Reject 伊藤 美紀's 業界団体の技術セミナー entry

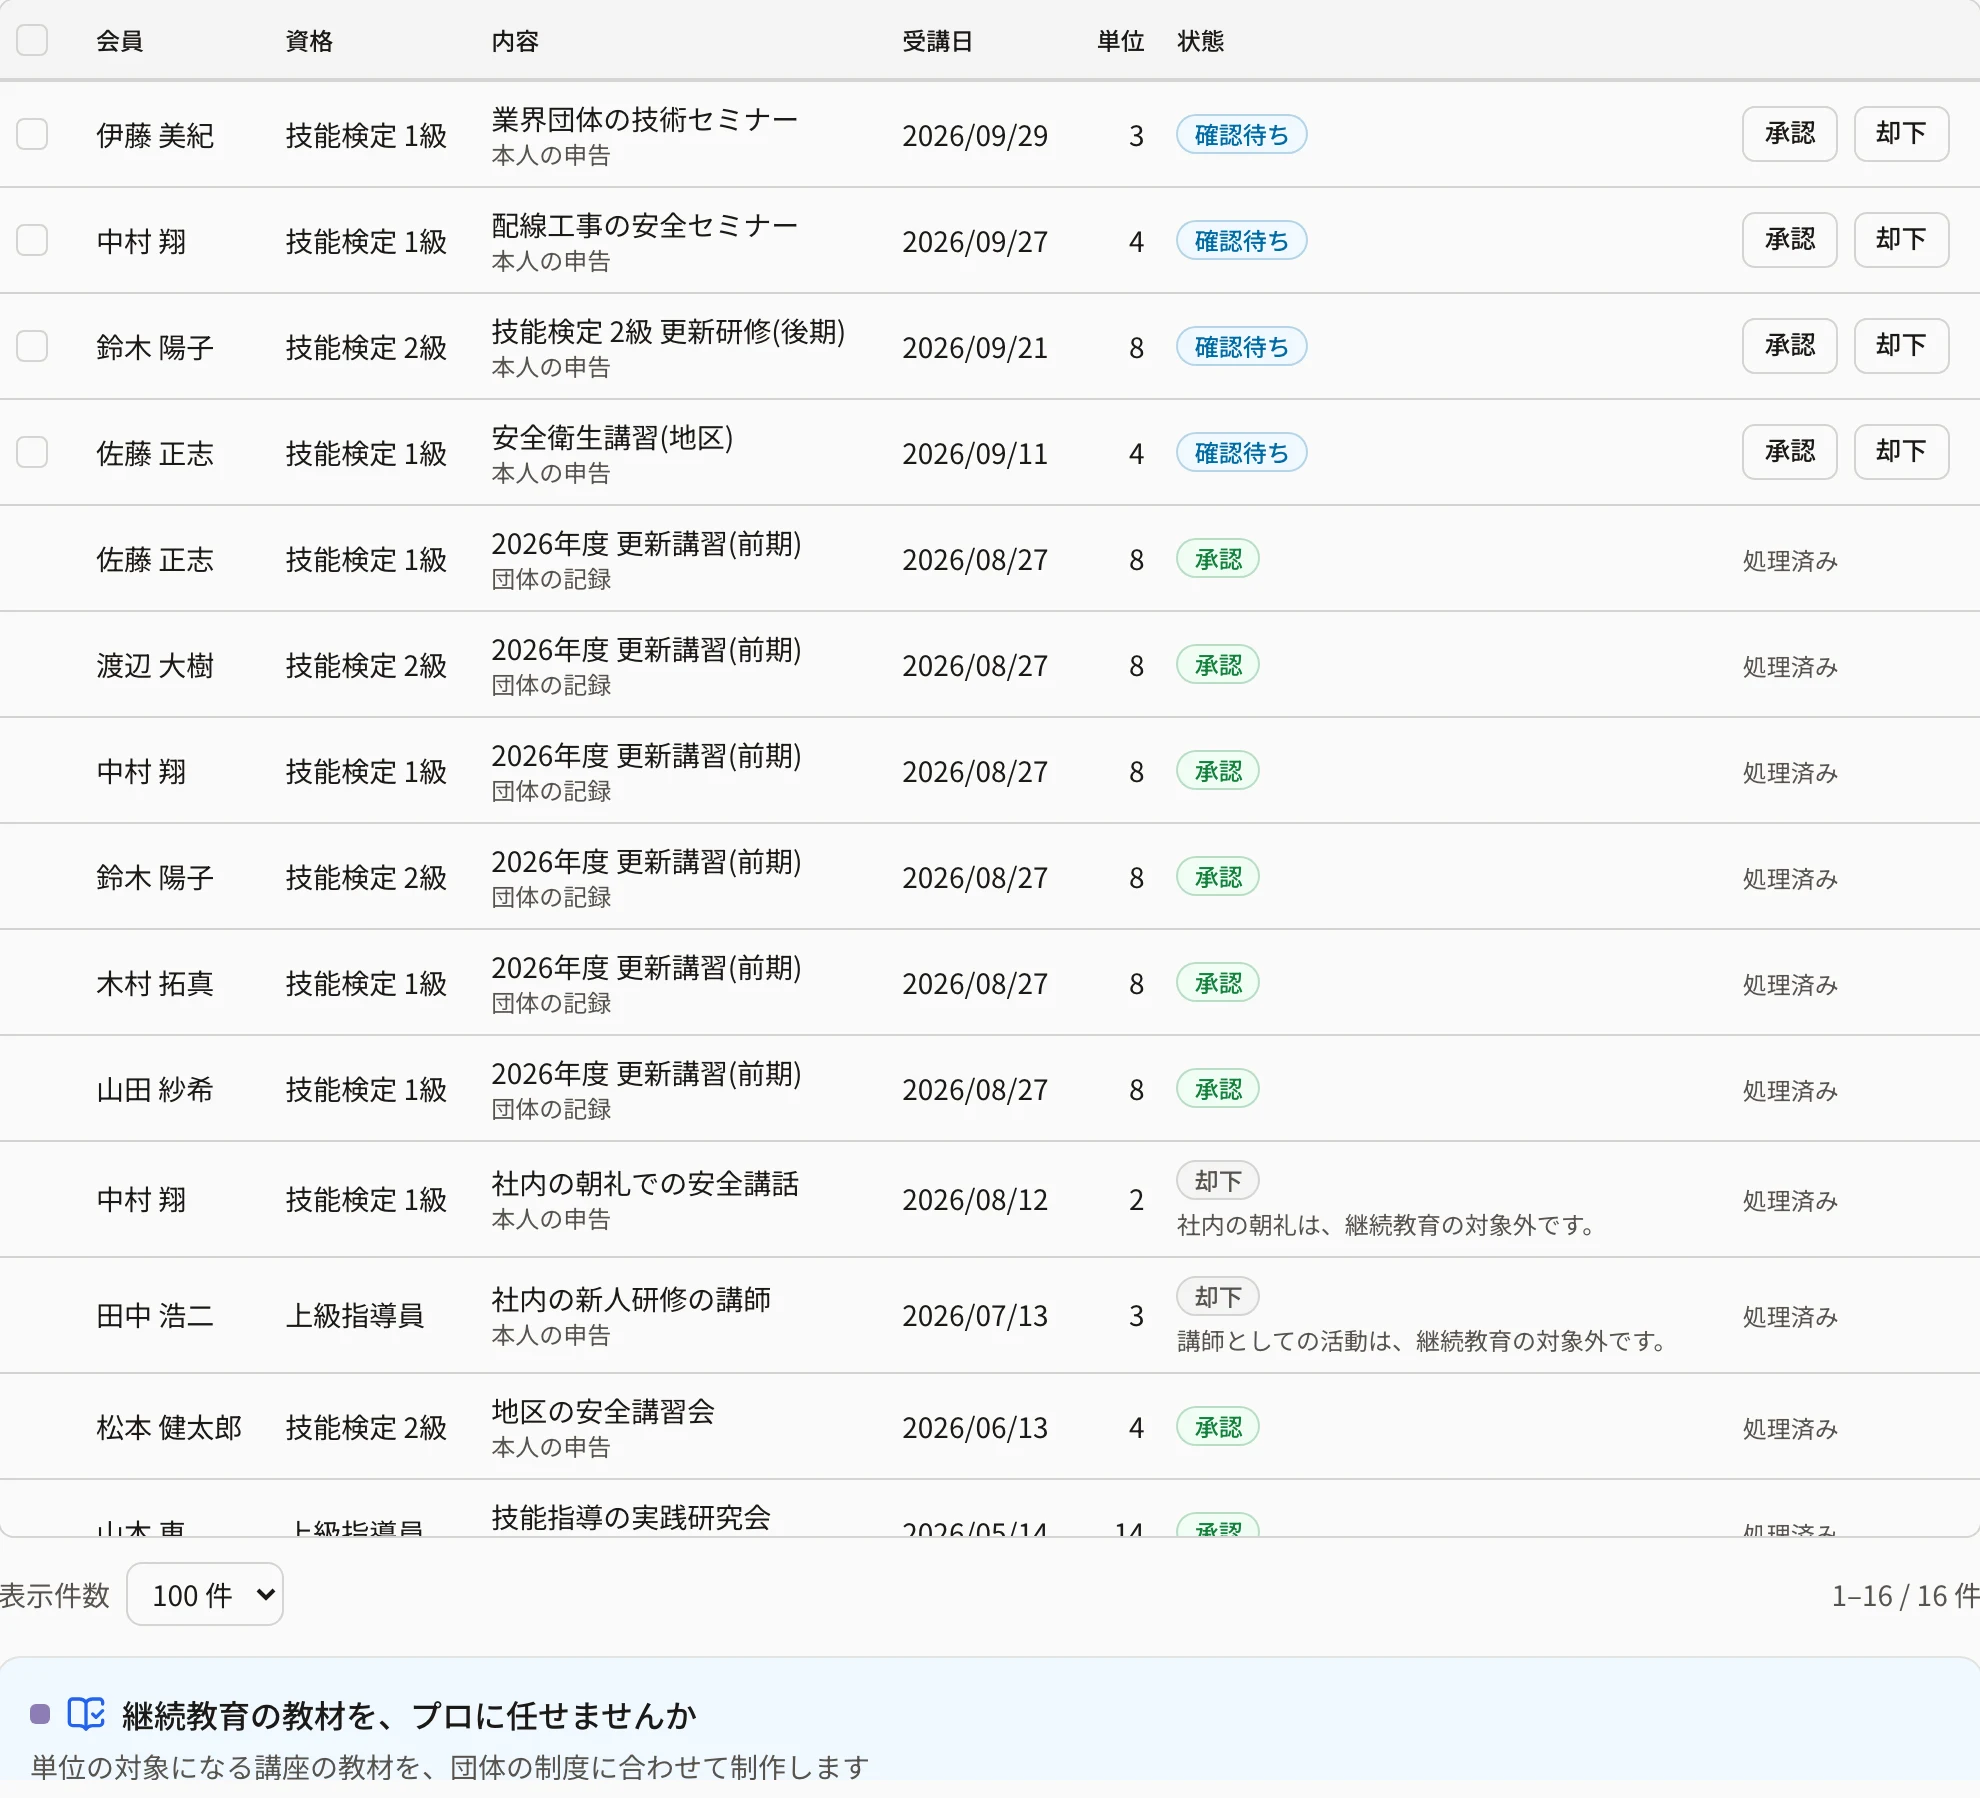click(x=1901, y=134)
